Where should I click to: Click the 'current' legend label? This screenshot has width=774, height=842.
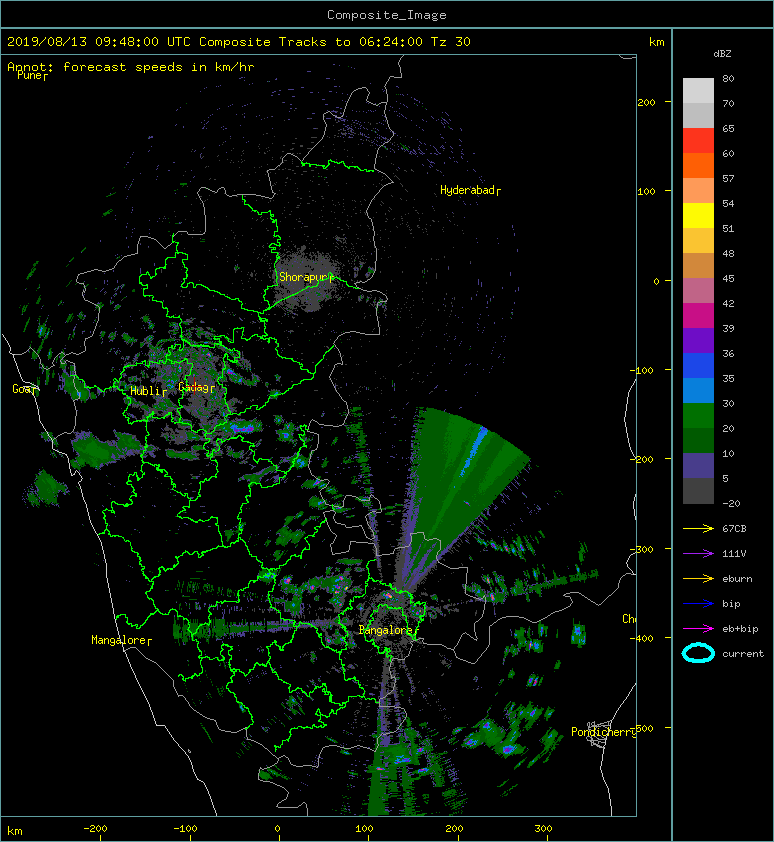tap(743, 654)
